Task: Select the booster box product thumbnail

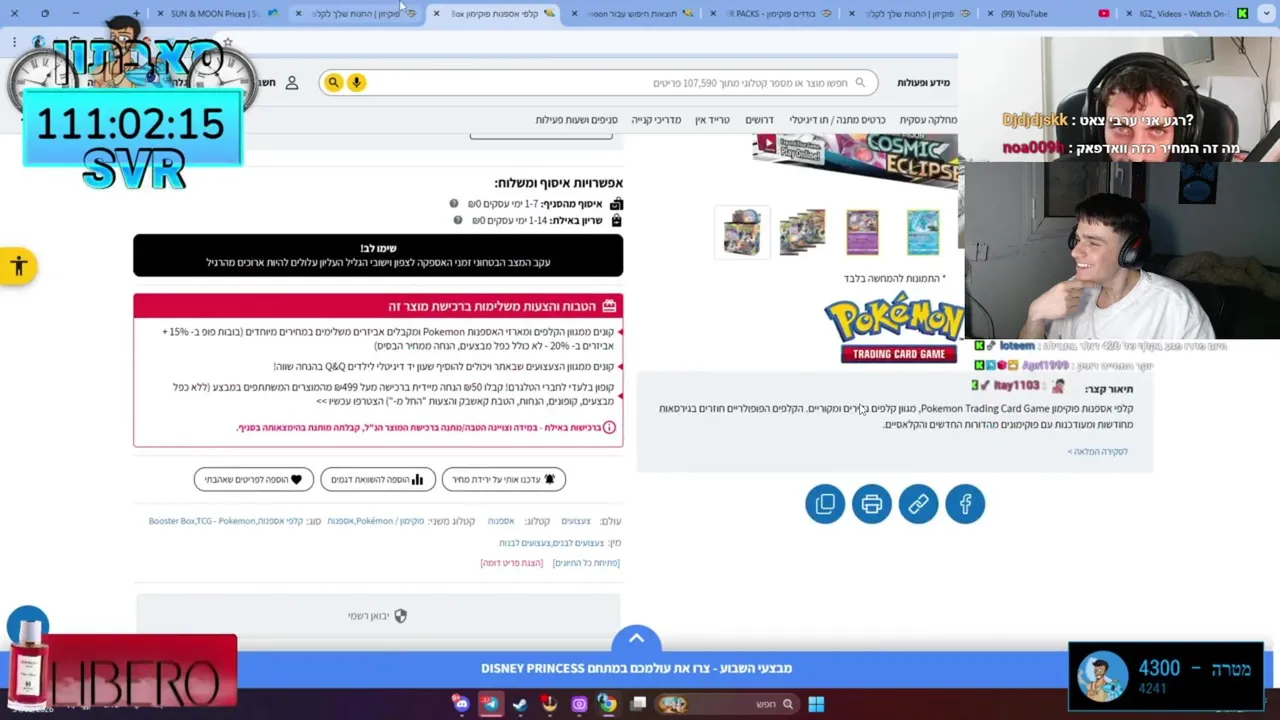Action: pos(742,232)
